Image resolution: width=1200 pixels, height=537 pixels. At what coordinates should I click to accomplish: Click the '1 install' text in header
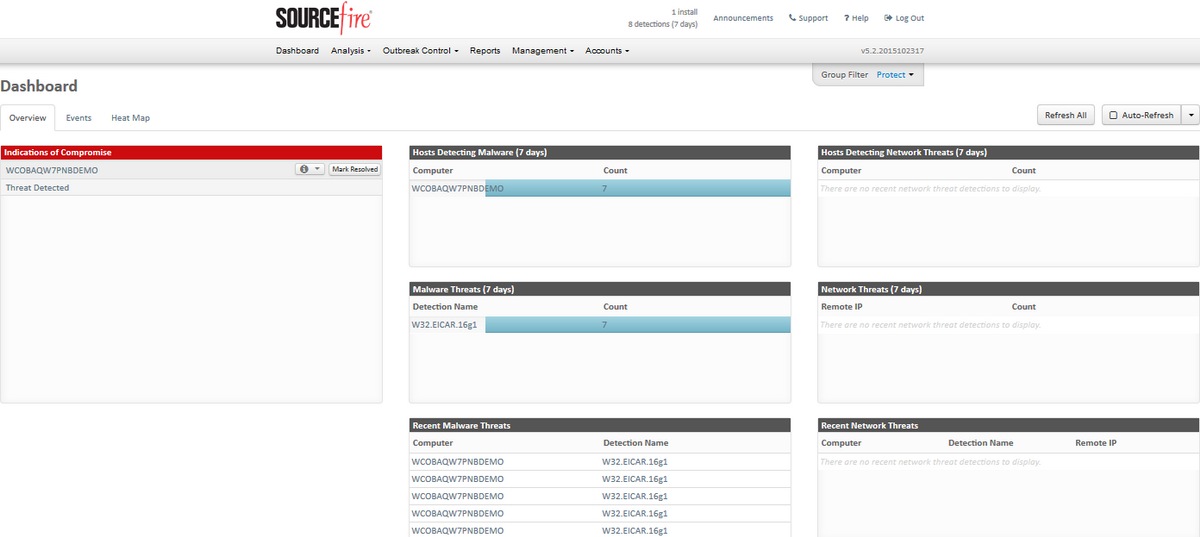pyautogui.click(x=685, y=11)
